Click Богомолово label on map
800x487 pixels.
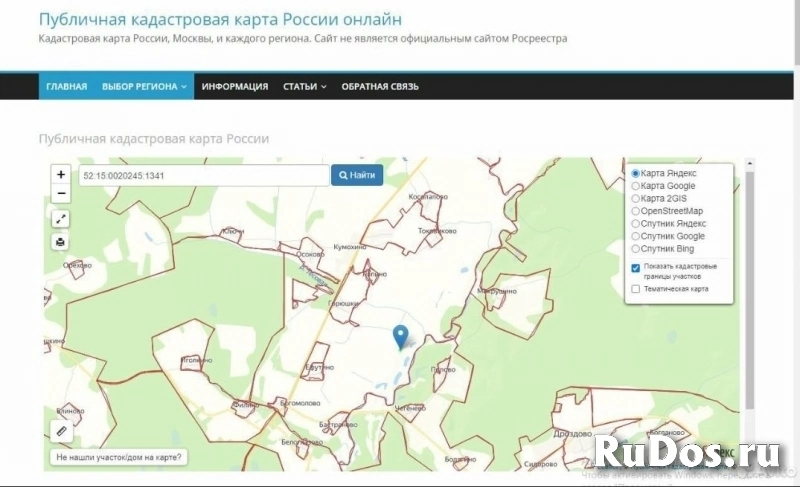301,403
